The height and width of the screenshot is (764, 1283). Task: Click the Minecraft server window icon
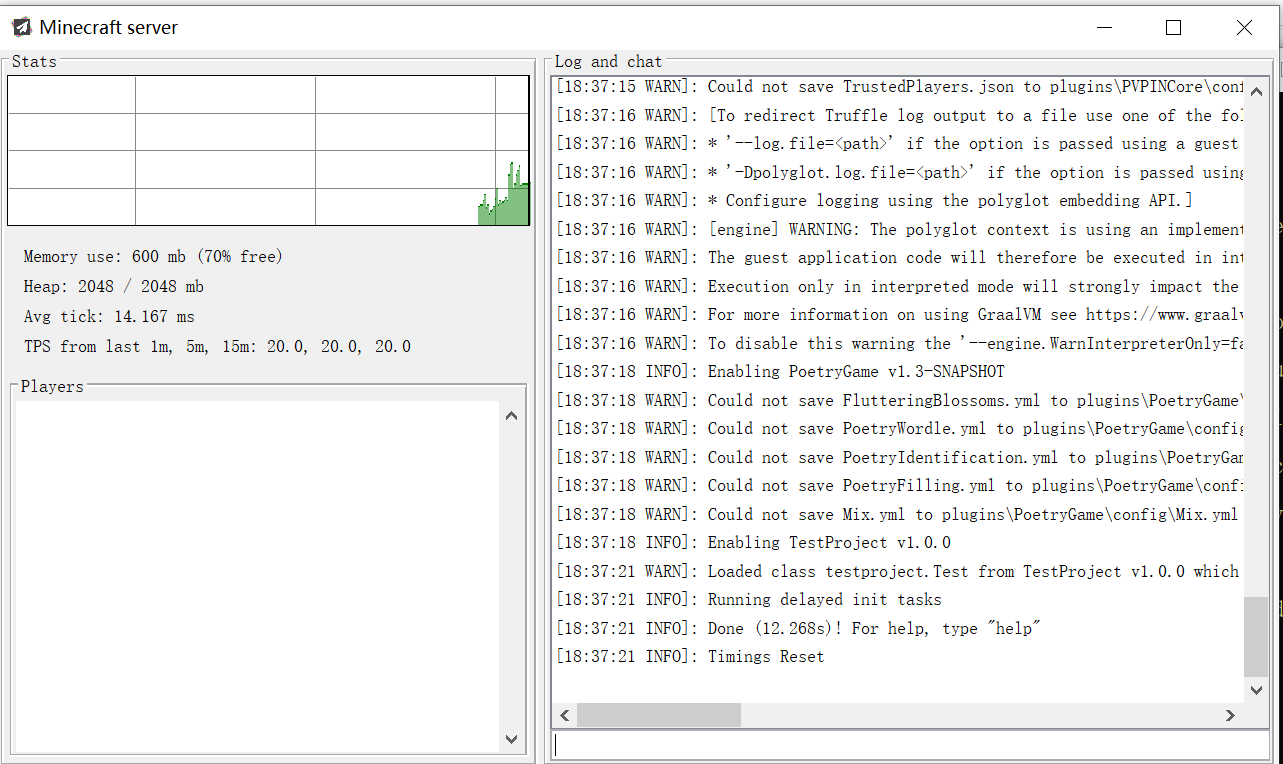point(21,27)
